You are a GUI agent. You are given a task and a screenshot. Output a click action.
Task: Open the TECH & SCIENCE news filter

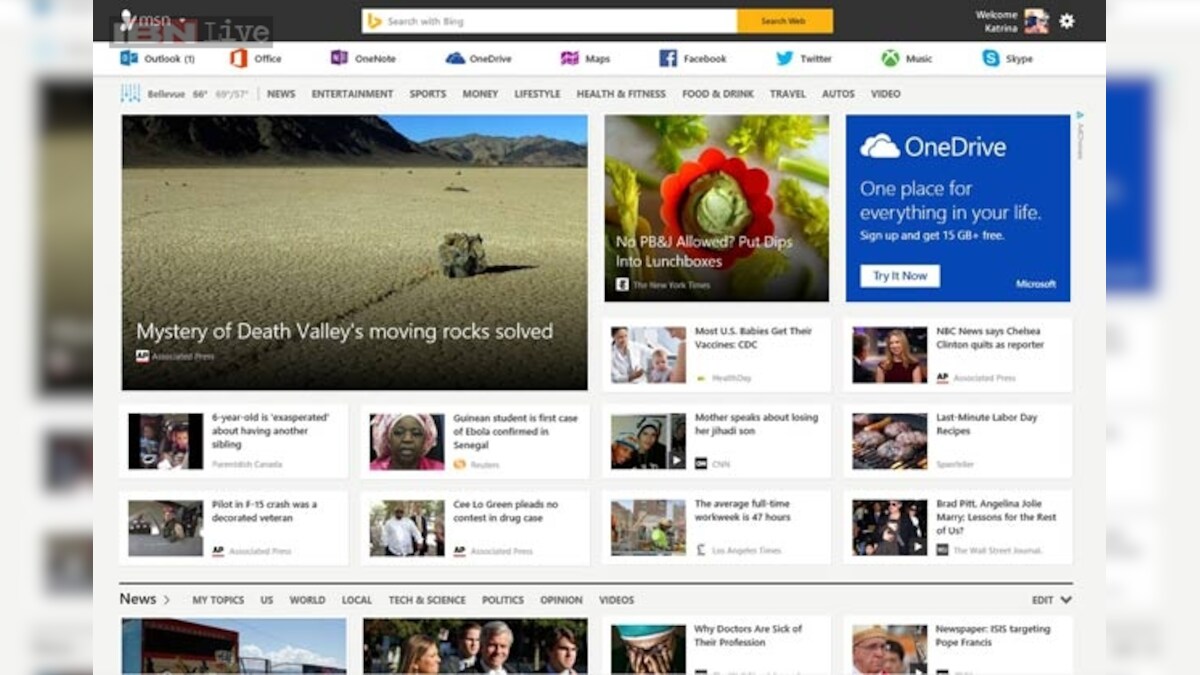point(425,600)
